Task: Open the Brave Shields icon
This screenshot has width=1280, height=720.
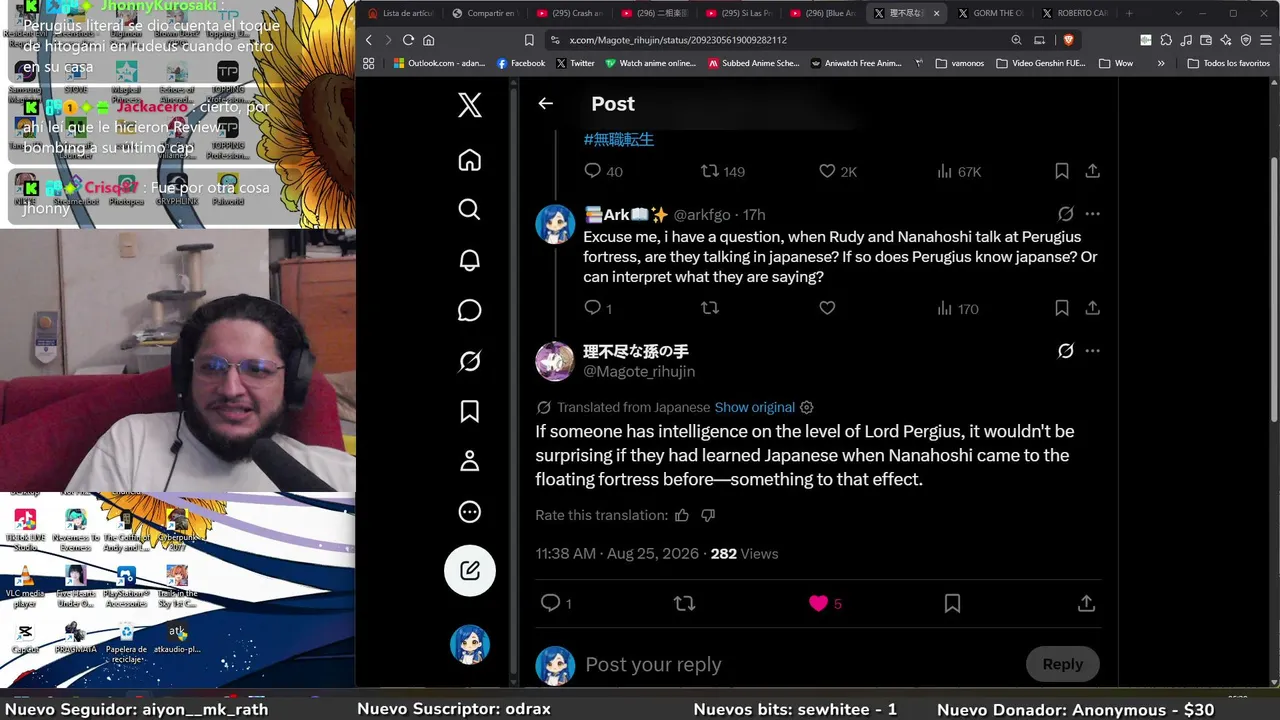Action: (x=1068, y=40)
